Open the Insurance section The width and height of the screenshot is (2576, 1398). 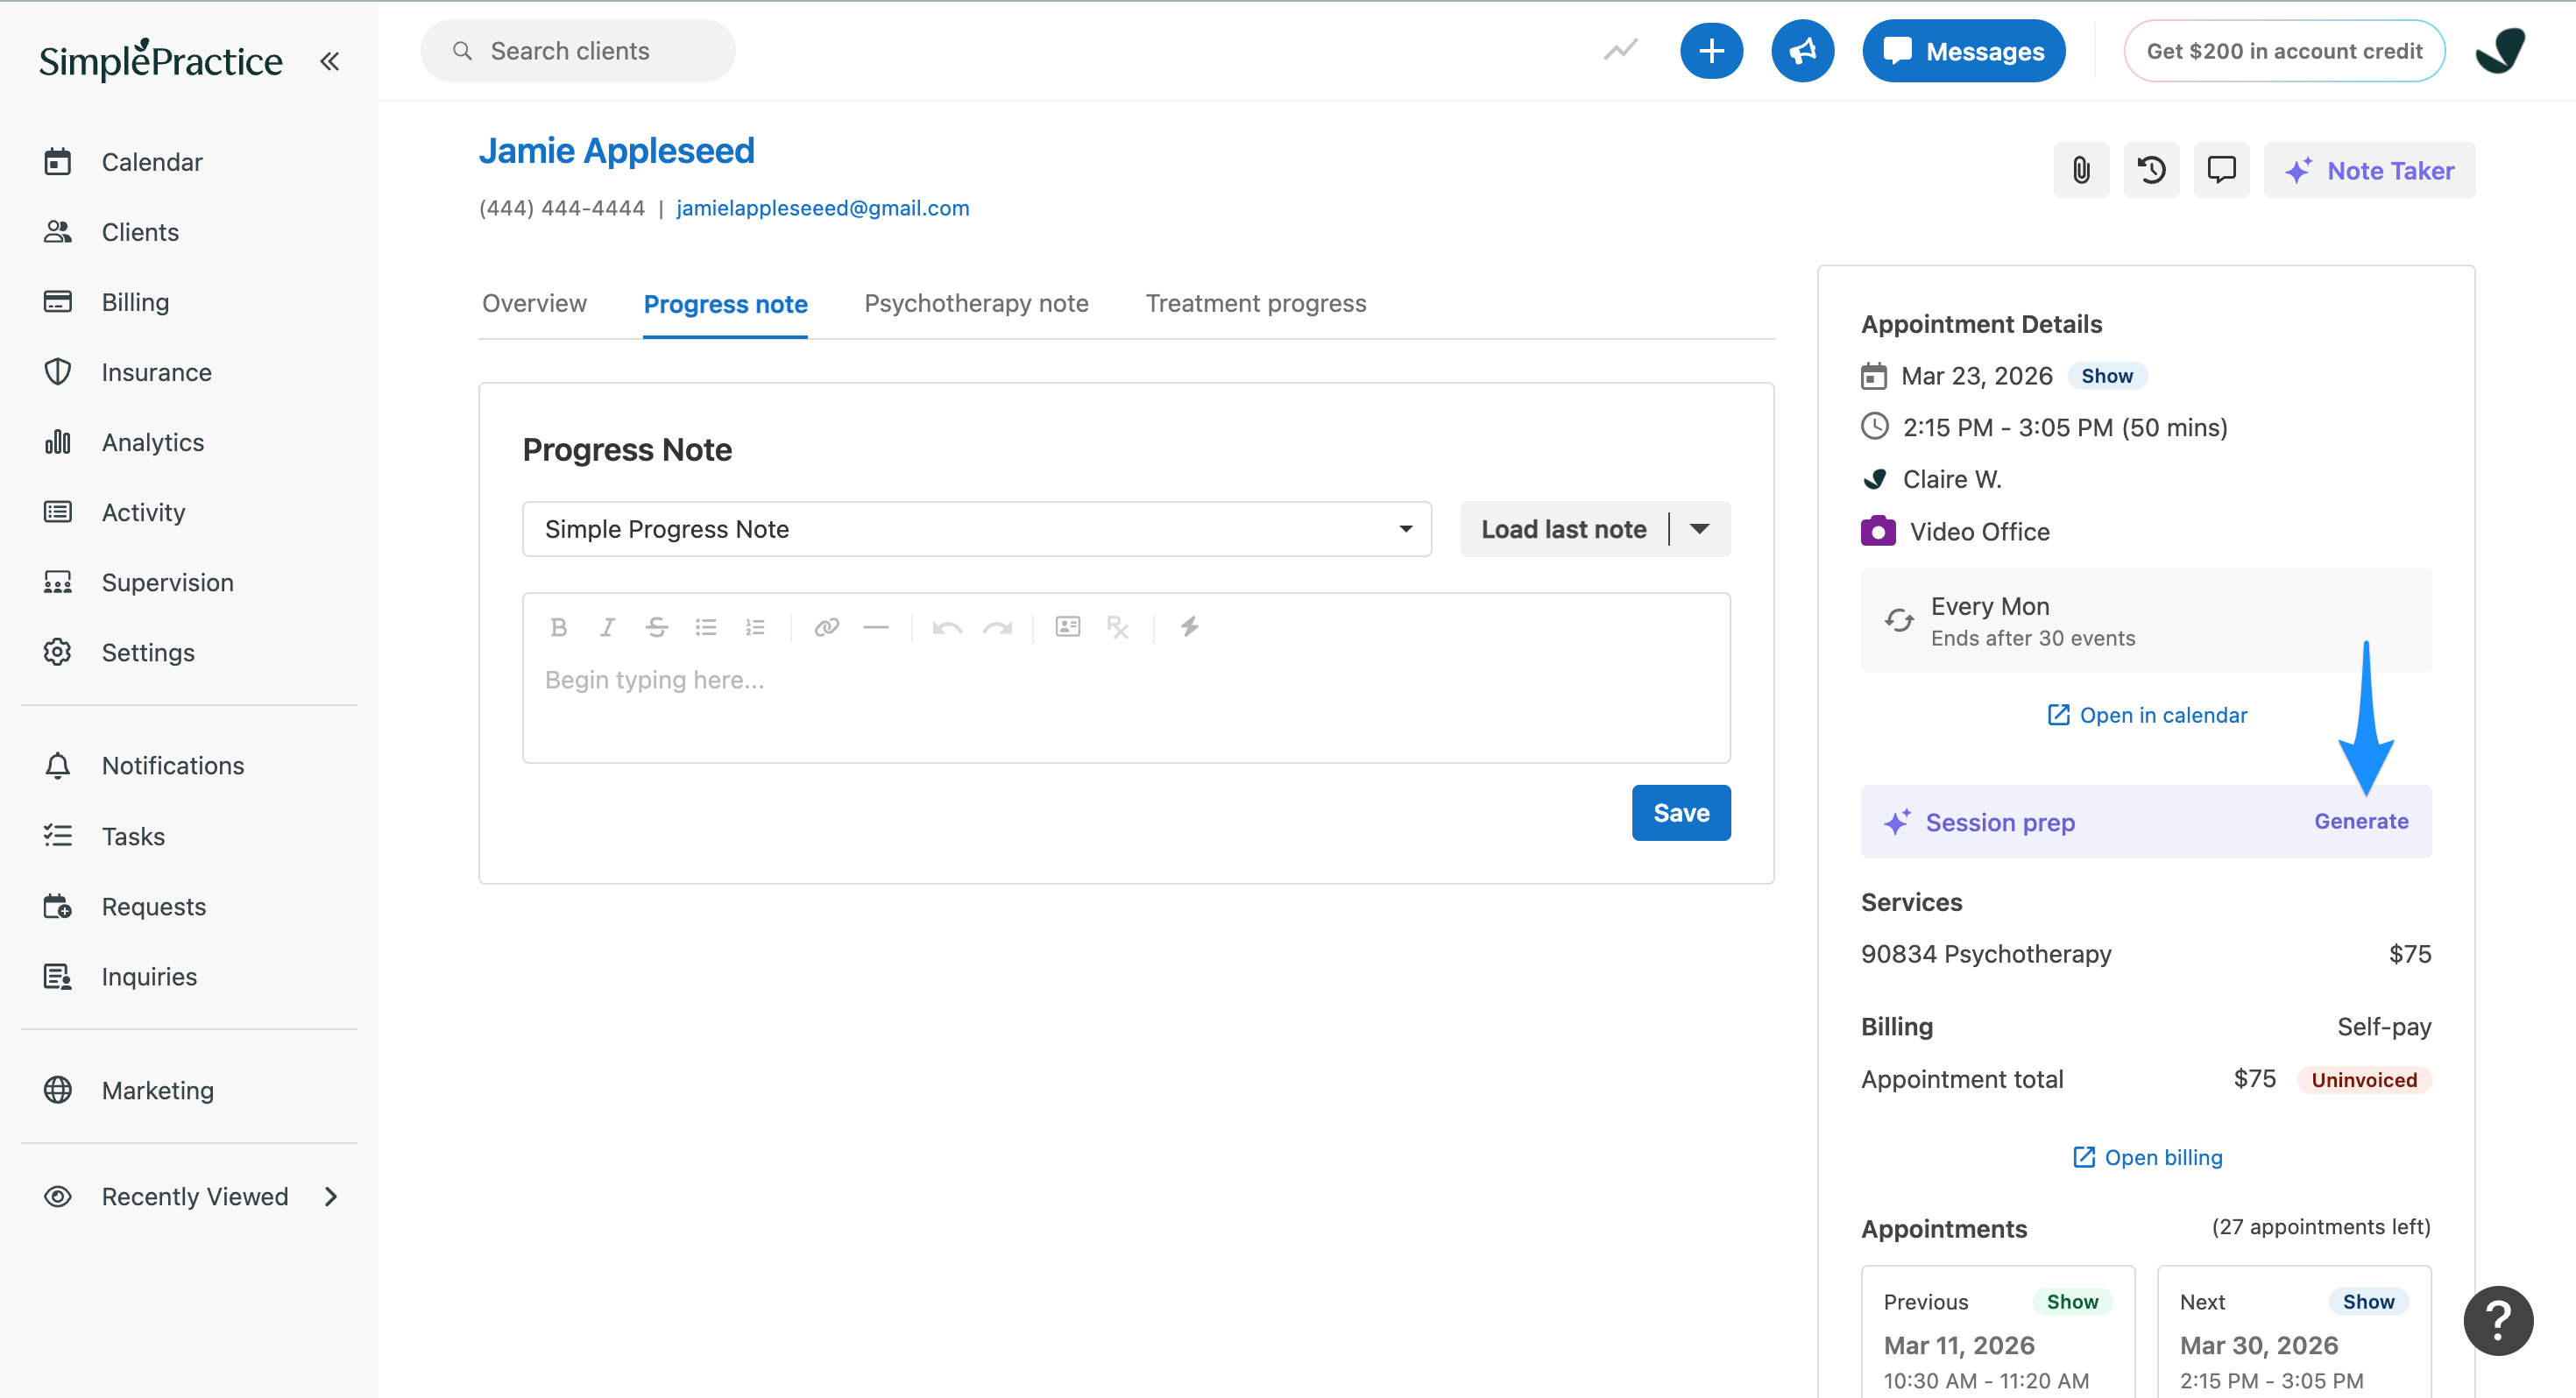156,372
